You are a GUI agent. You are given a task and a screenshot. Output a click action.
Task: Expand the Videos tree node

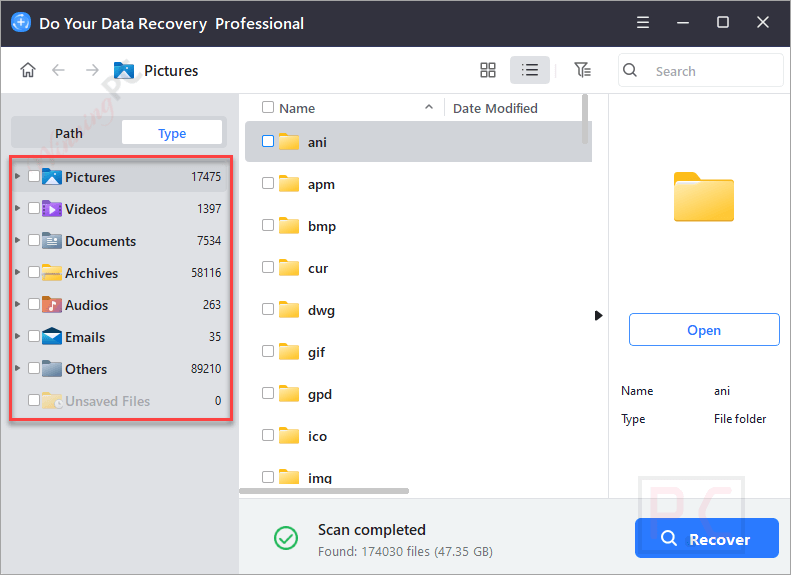(18, 208)
